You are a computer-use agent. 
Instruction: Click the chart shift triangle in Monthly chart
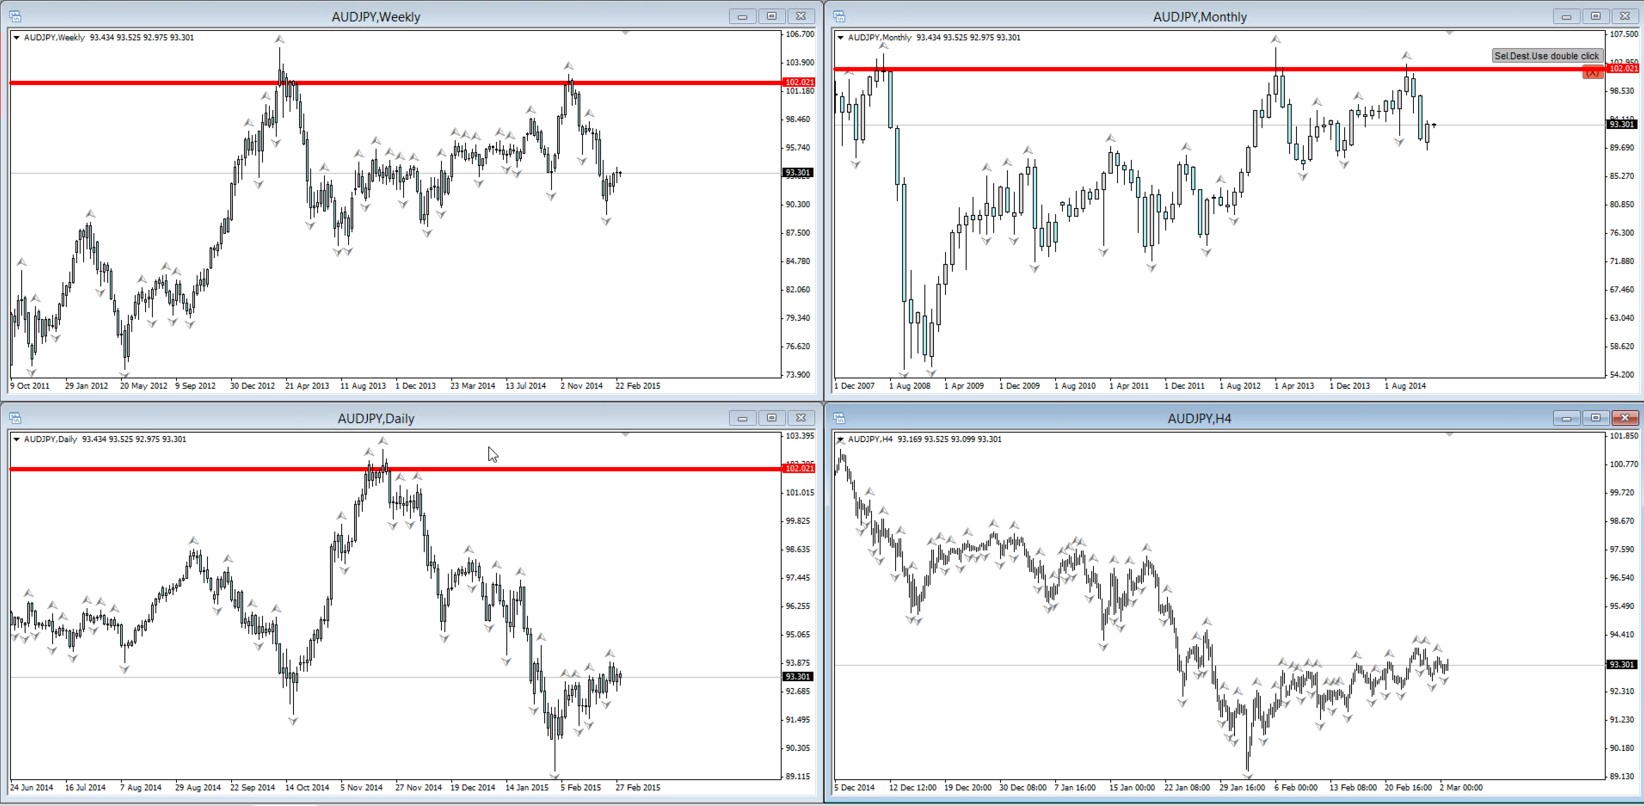[1449, 33]
